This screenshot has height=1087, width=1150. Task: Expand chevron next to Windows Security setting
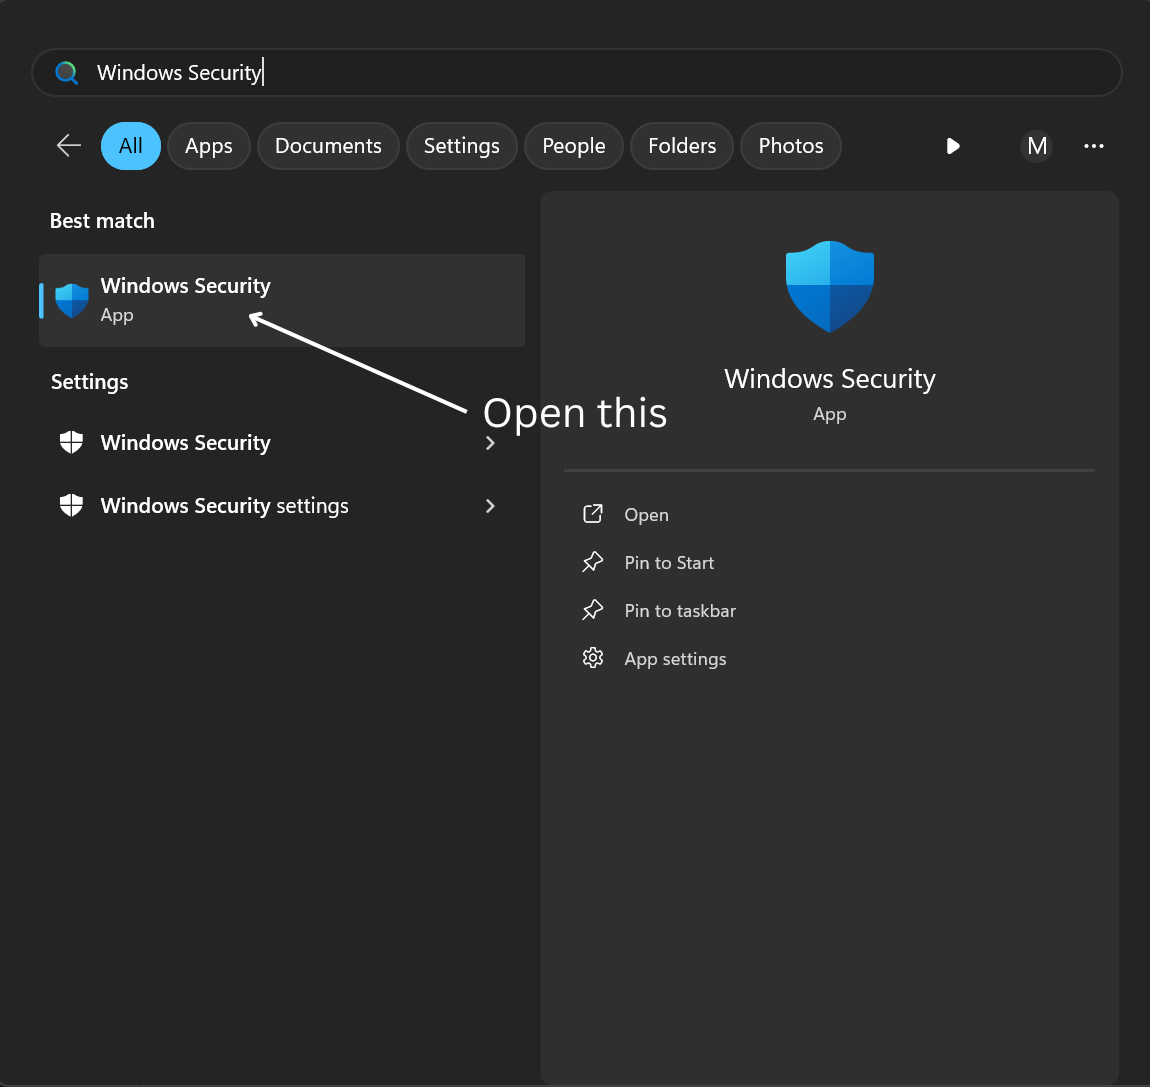click(490, 443)
